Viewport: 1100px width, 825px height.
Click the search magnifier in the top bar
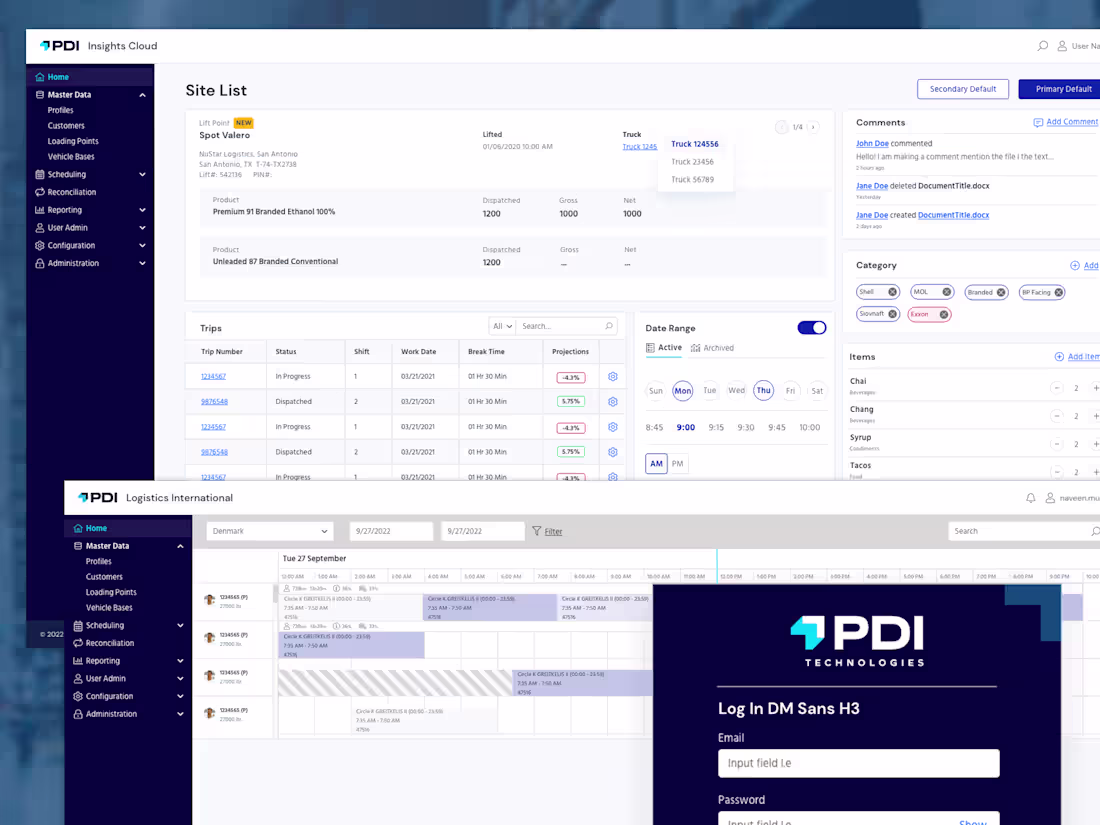[1042, 45]
